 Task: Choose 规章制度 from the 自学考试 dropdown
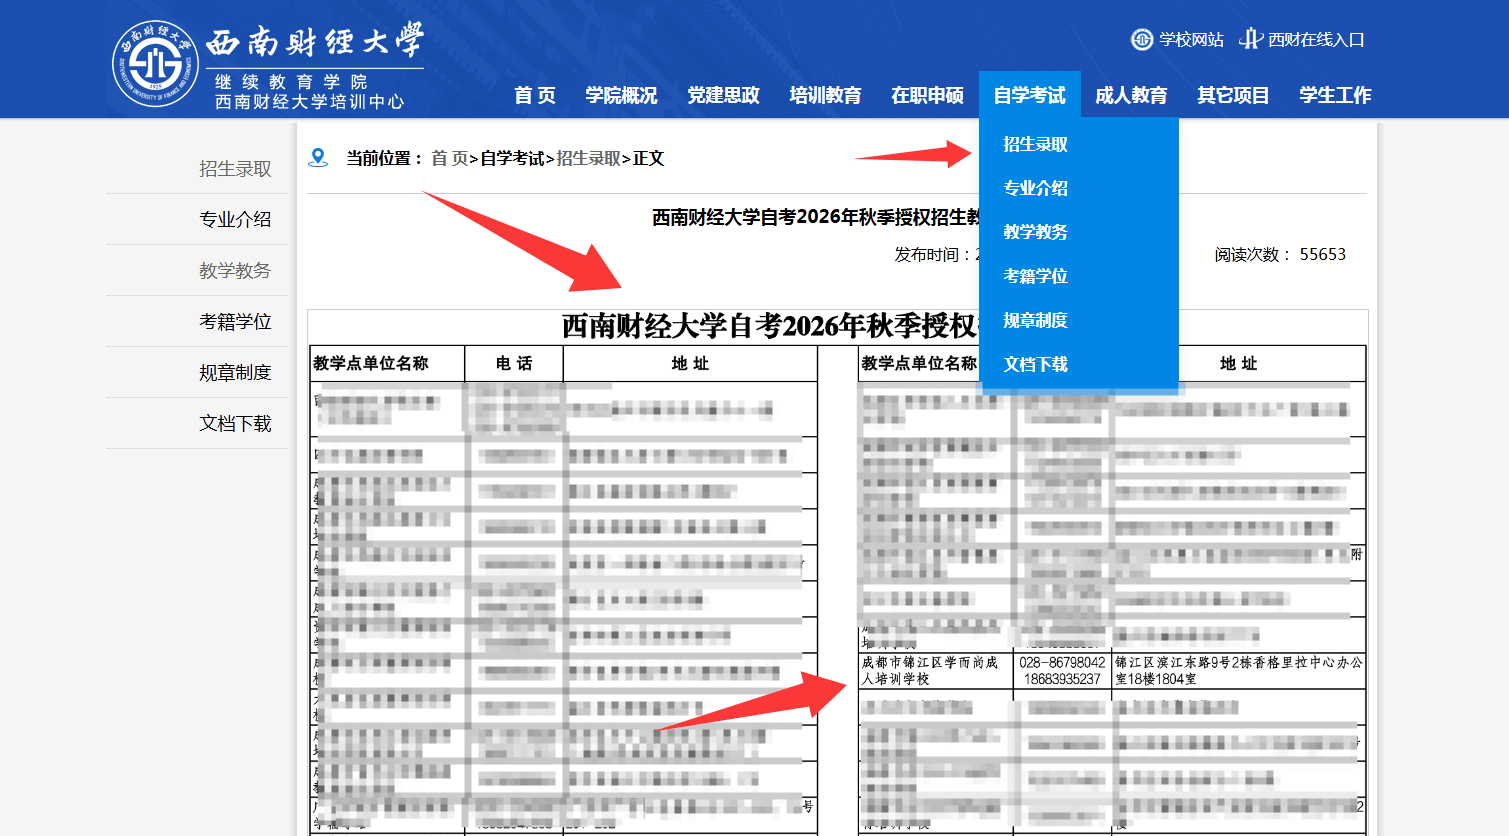point(1035,320)
